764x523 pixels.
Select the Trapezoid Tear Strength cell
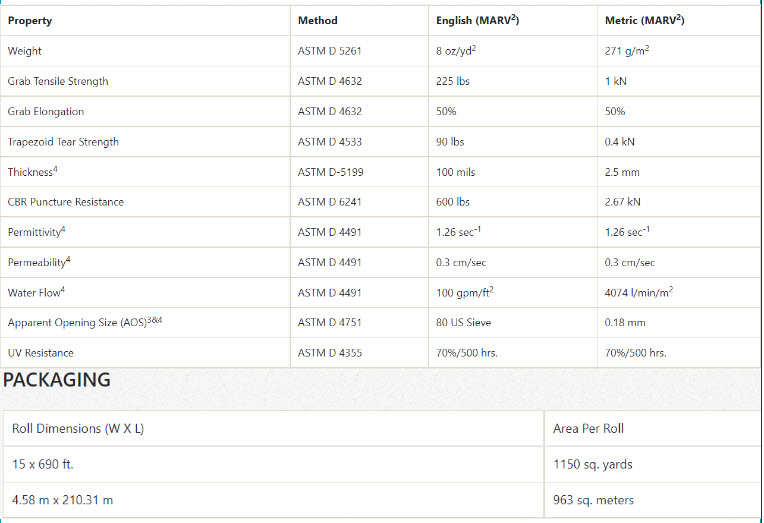tap(63, 142)
